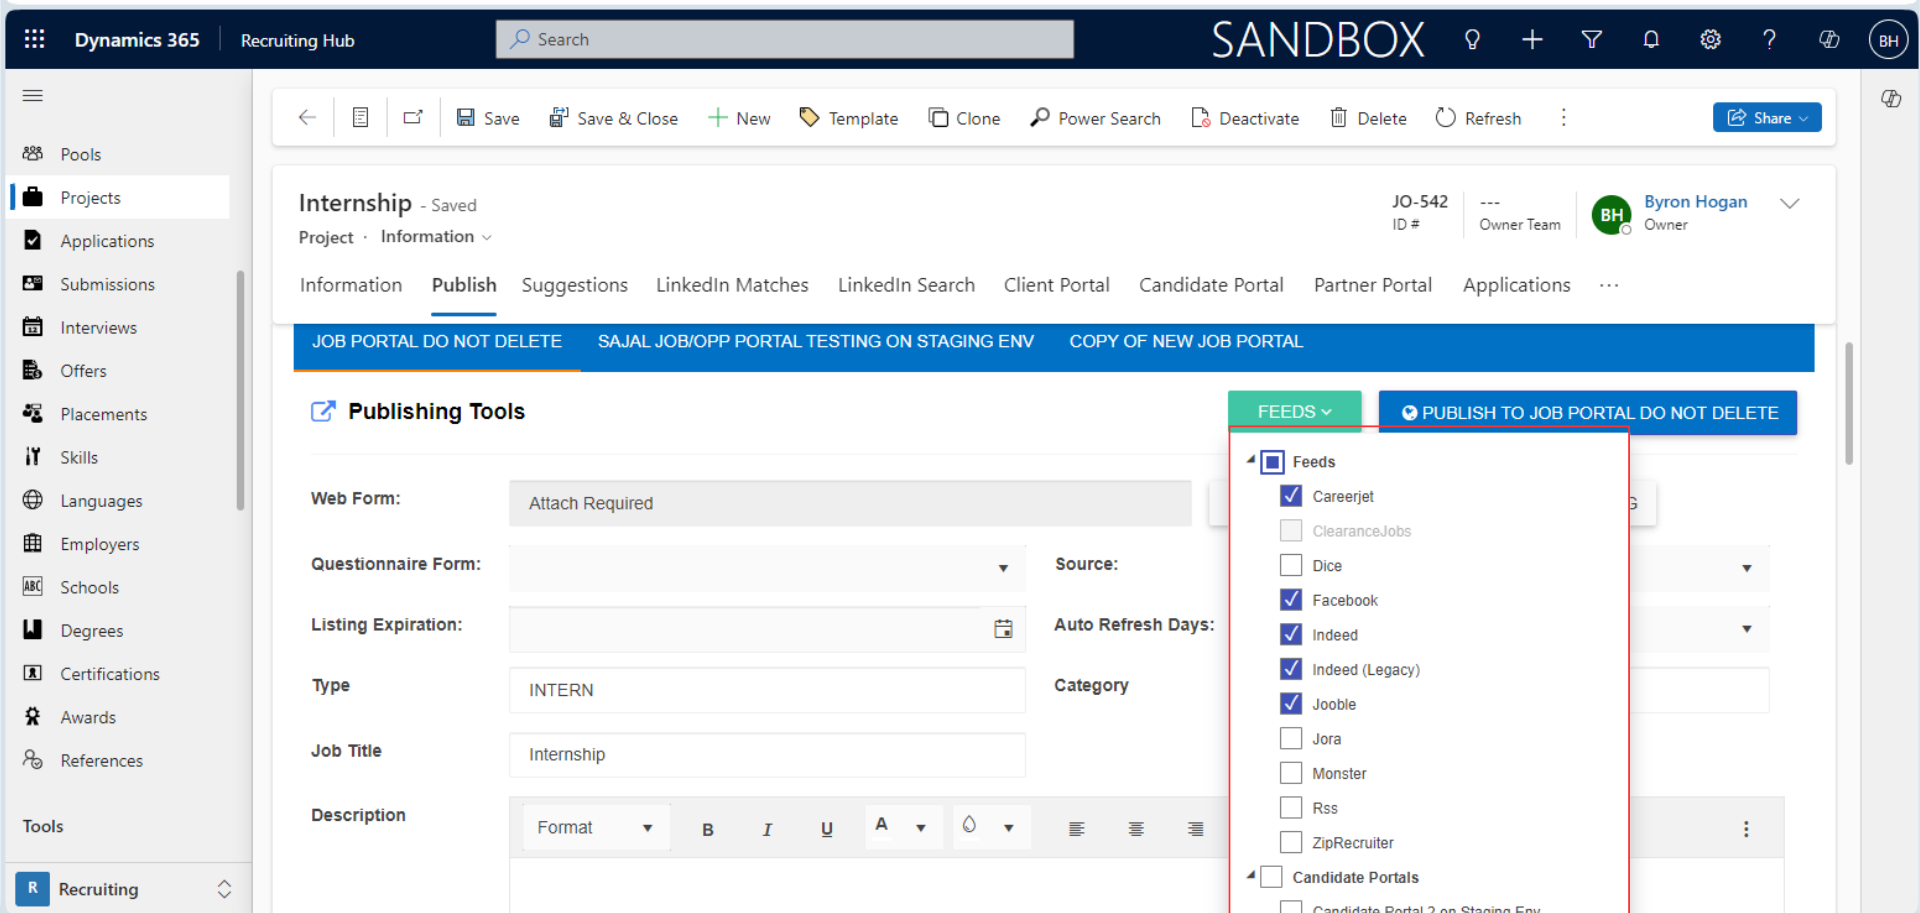Screen dimensions: 1920x913
Task: Check the Candidate Portals group checkbox
Action: tap(1272, 877)
